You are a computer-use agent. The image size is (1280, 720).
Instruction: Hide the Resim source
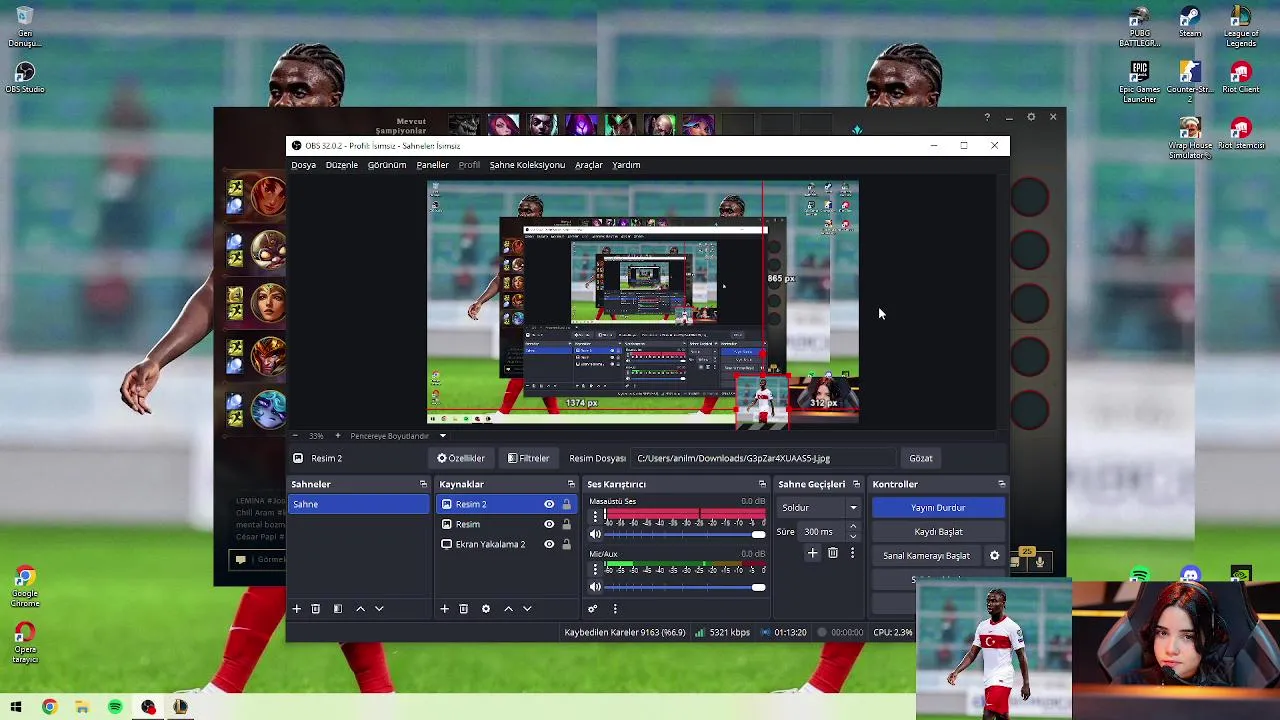tap(549, 524)
